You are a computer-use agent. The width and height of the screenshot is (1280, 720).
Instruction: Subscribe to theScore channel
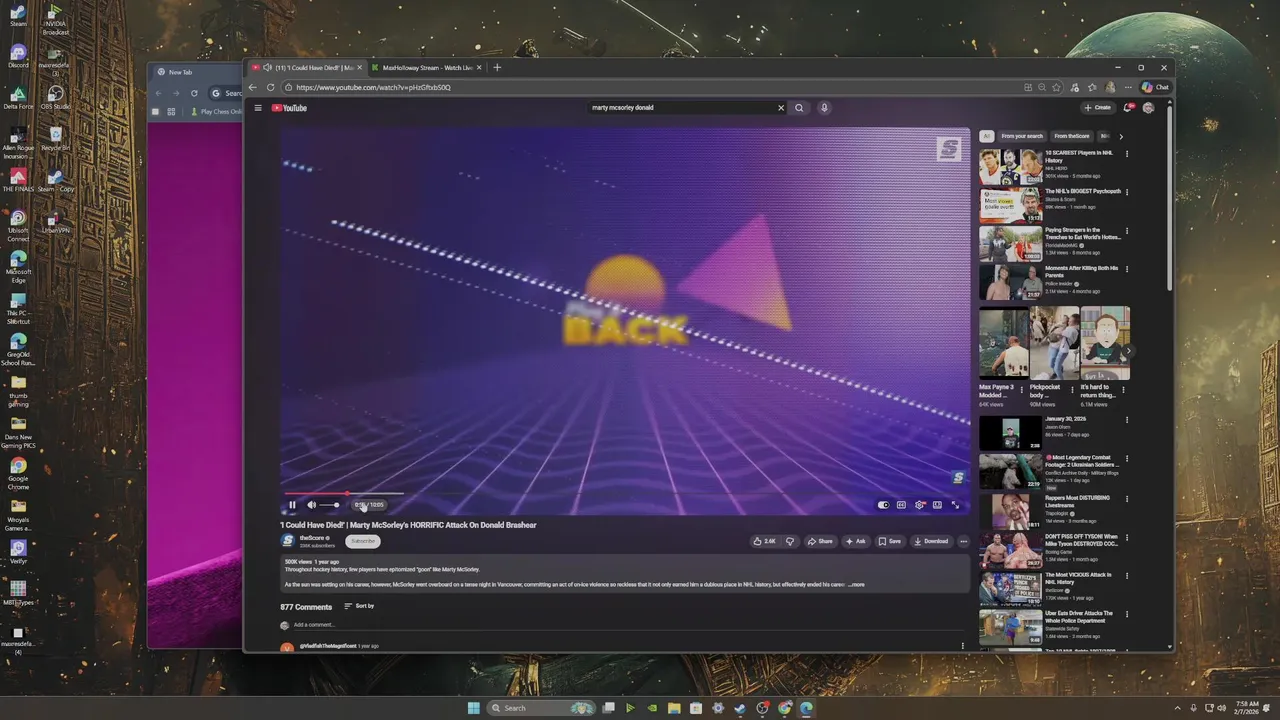click(363, 541)
